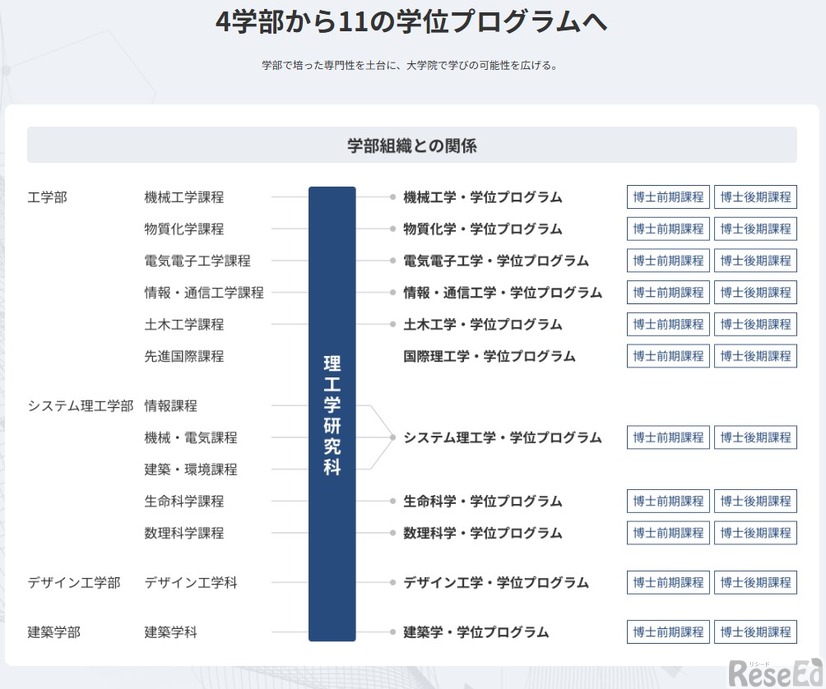The image size is (826, 689).
Task: Open 博士前期課程 for 建築学・学位プログラム
Action: tap(668, 632)
